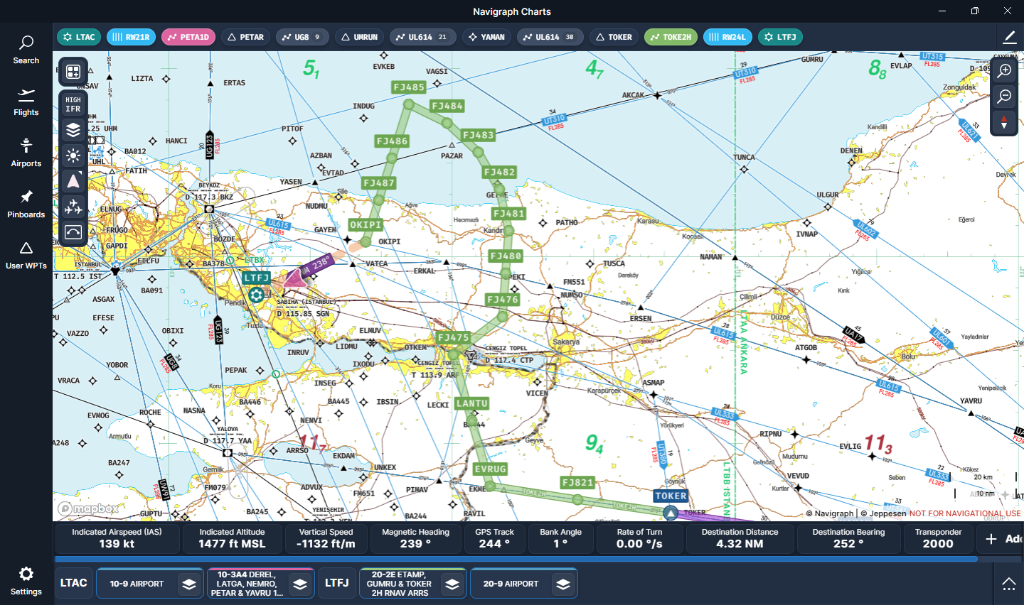1024x605 pixels.
Task: Expand layers for 20-9 AIRPORT chart
Action: [x=563, y=583]
